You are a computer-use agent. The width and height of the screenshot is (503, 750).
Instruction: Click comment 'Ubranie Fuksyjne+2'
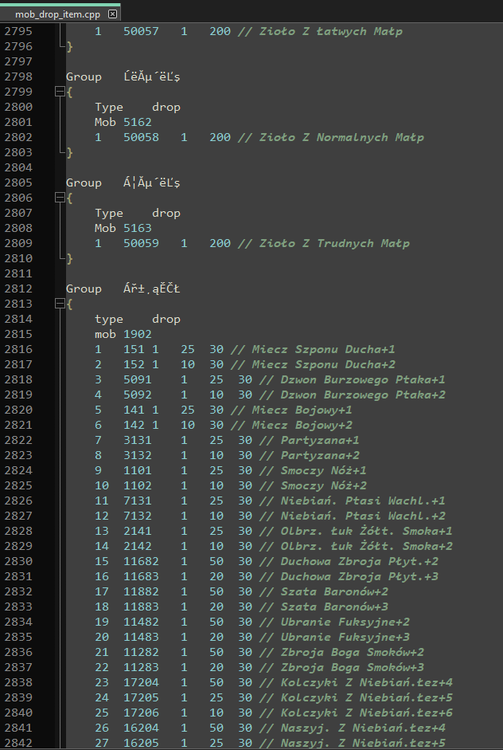point(345,622)
